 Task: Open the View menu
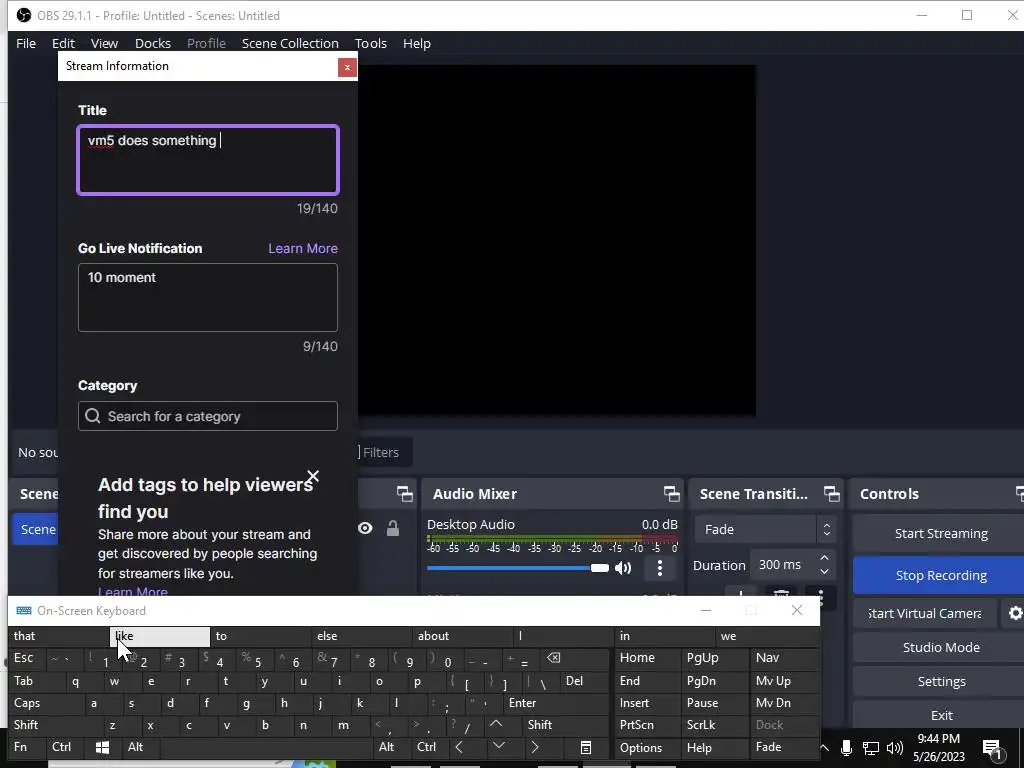pyautogui.click(x=104, y=44)
